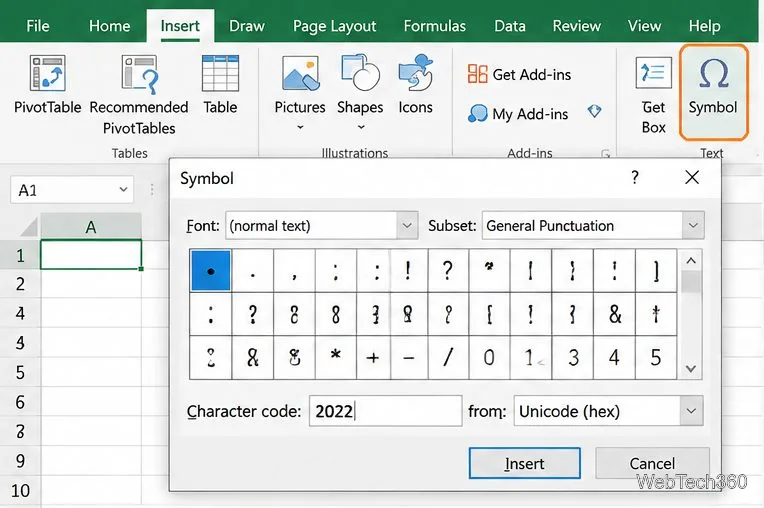
Task: Select the digit 5 symbol
Action: (x=656, y=357)
